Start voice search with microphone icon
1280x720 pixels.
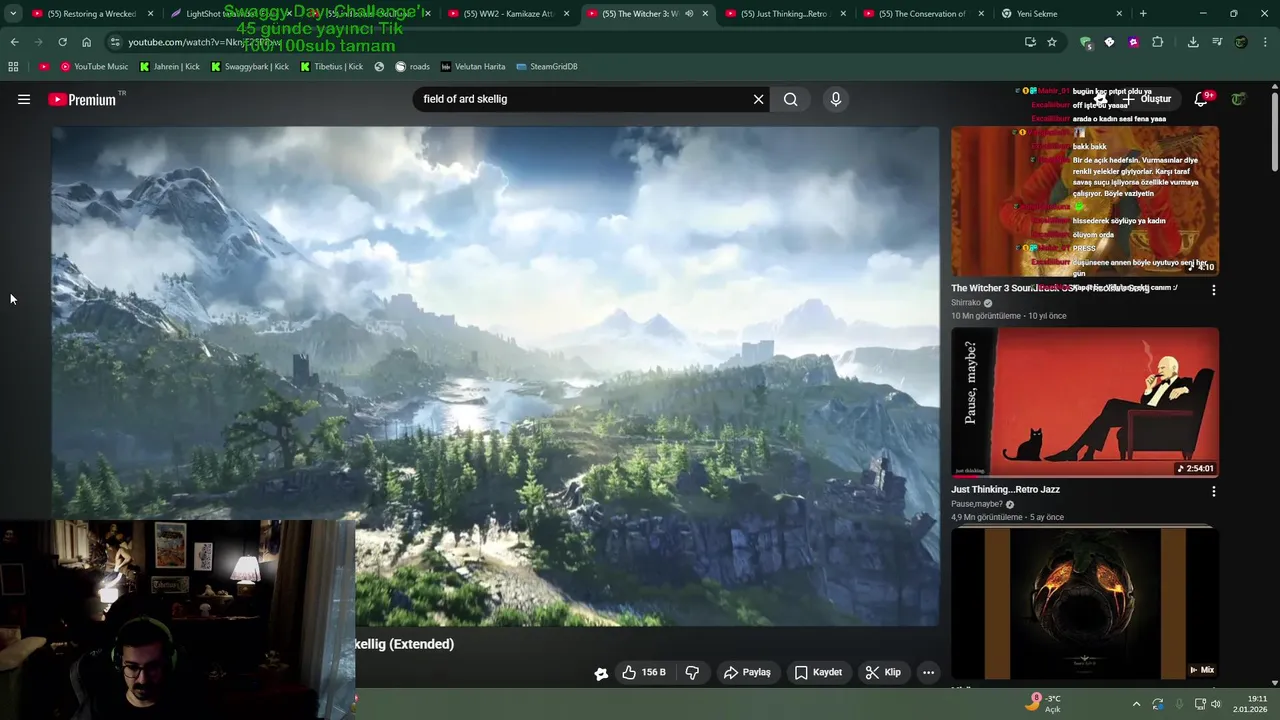pos(836,99)
